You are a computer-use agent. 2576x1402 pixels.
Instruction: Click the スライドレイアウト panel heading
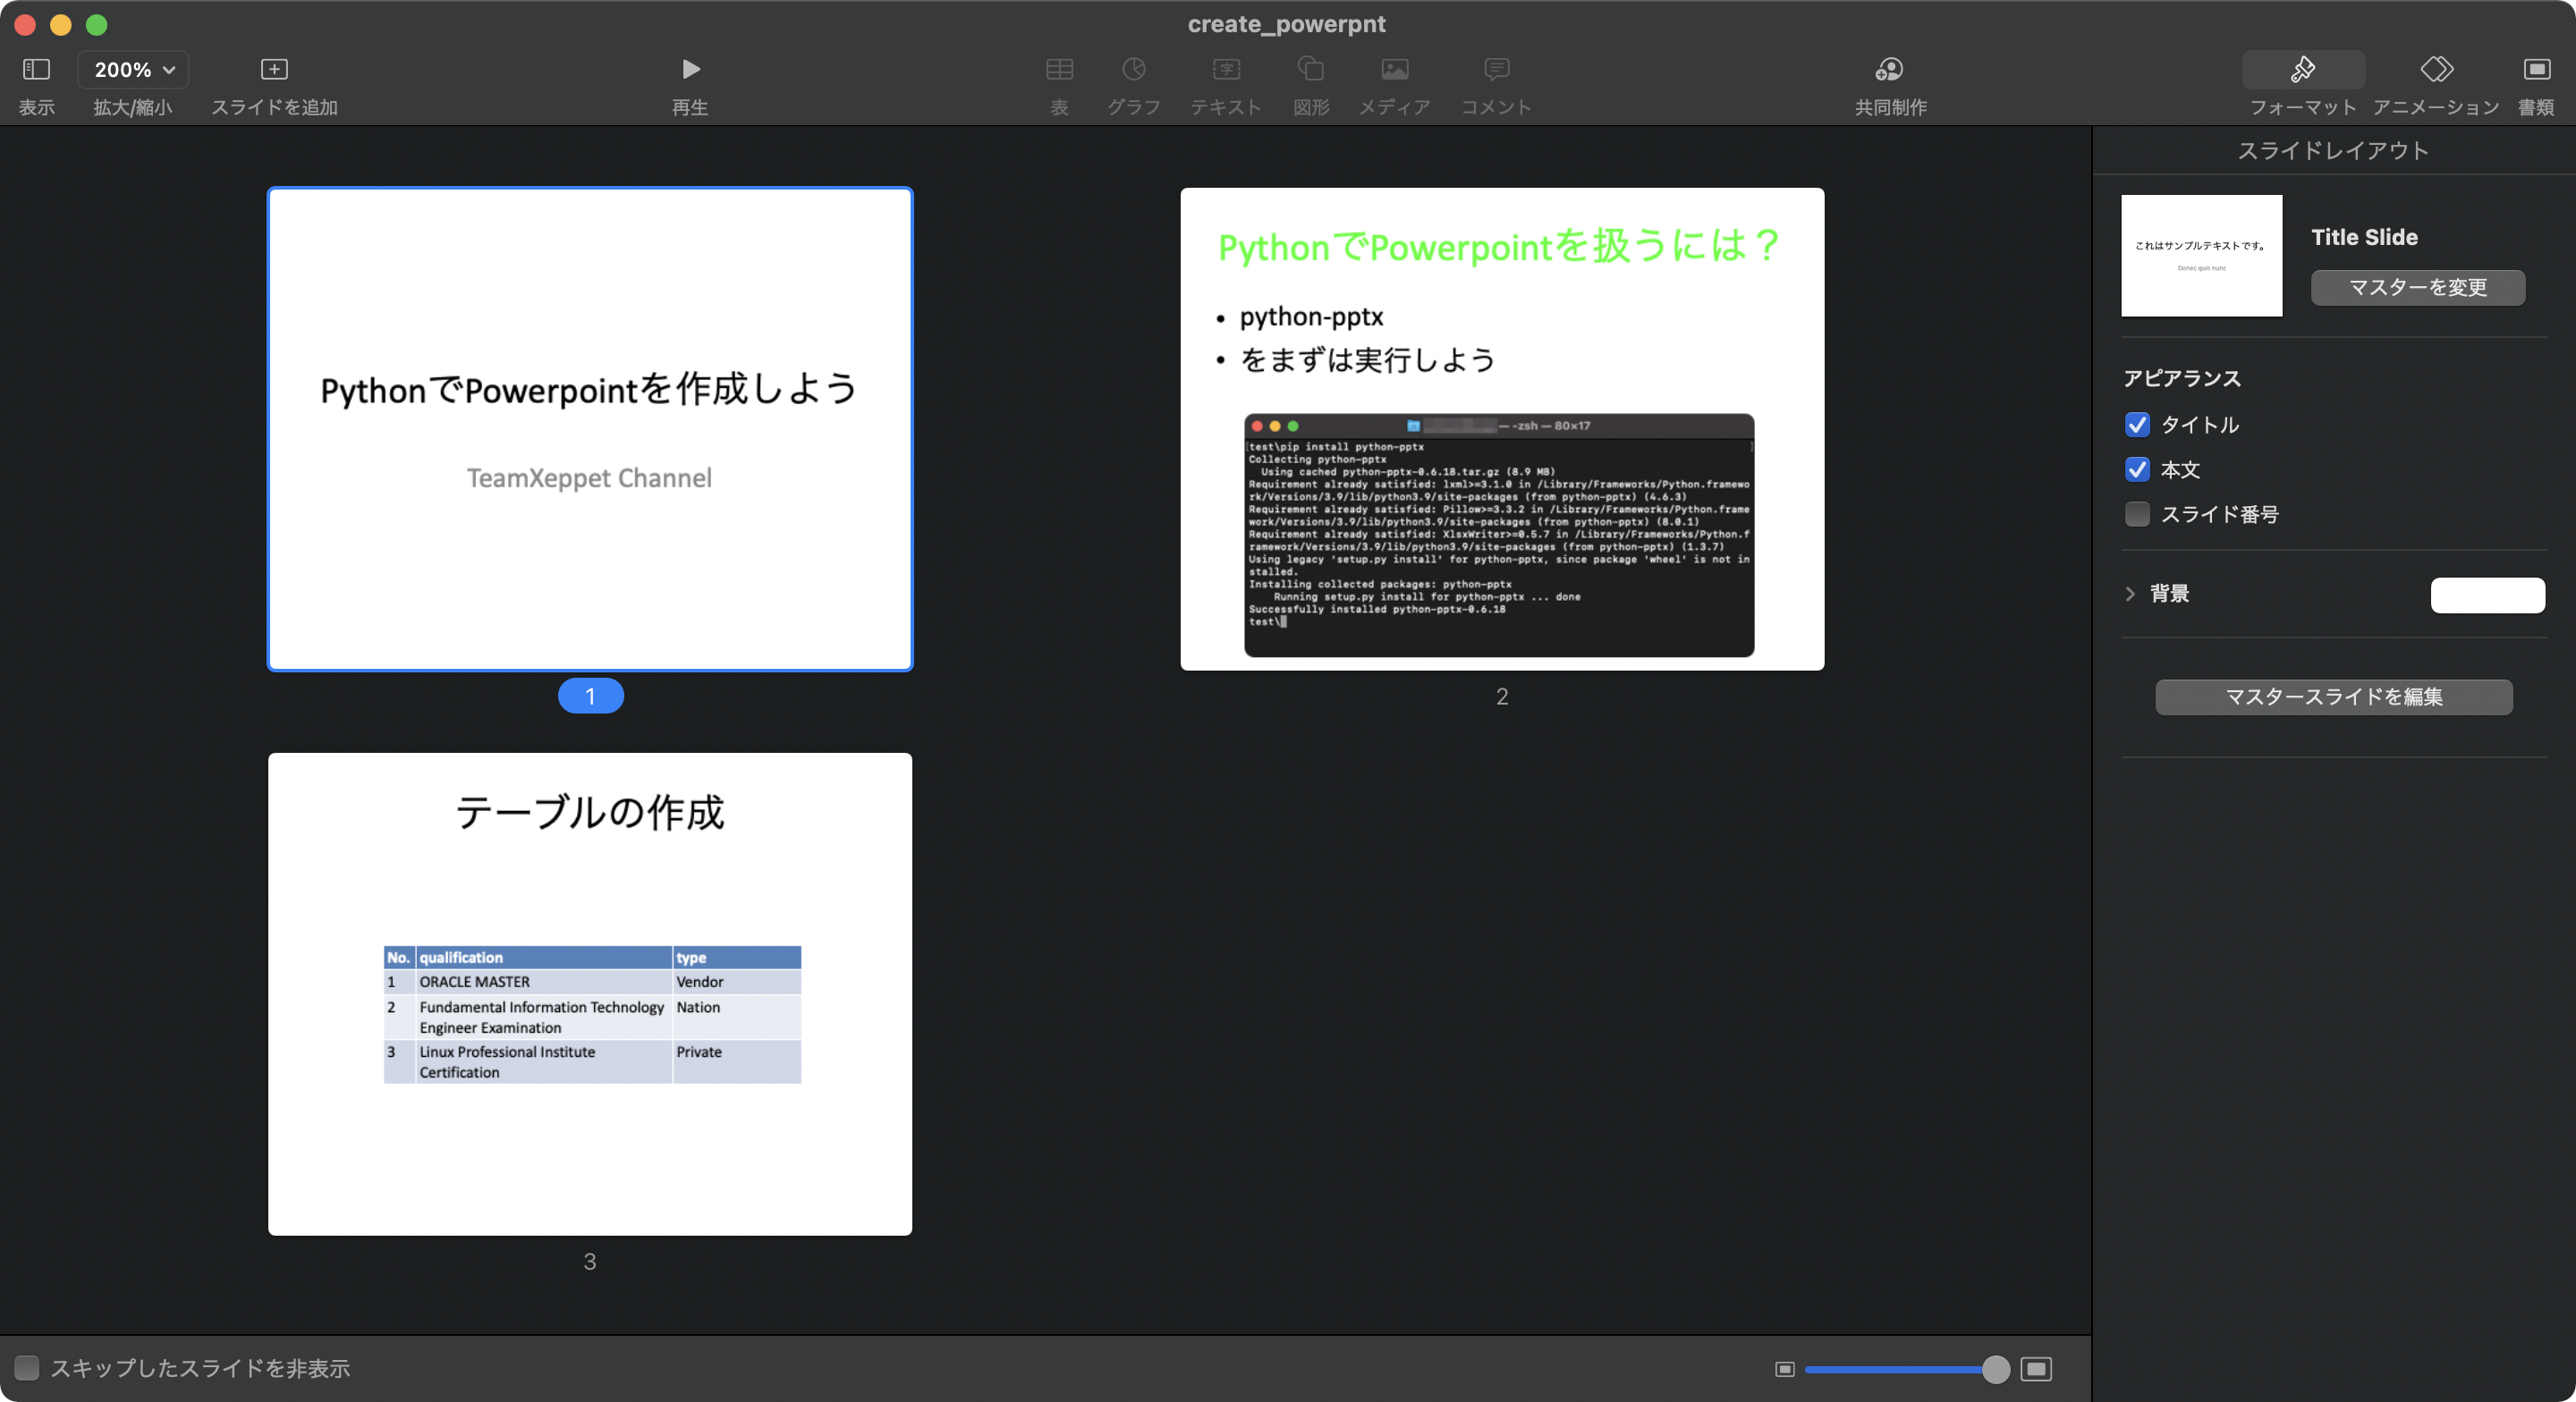tap(2332, 151)
